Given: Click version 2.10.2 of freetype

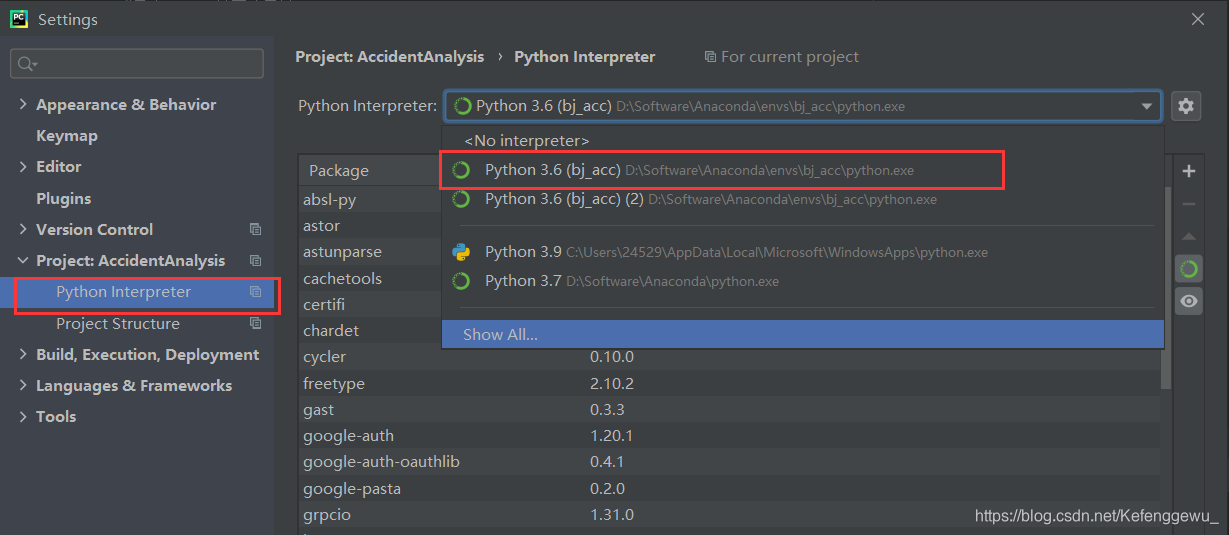Looking at the screenshot, I should coord(612,384).
